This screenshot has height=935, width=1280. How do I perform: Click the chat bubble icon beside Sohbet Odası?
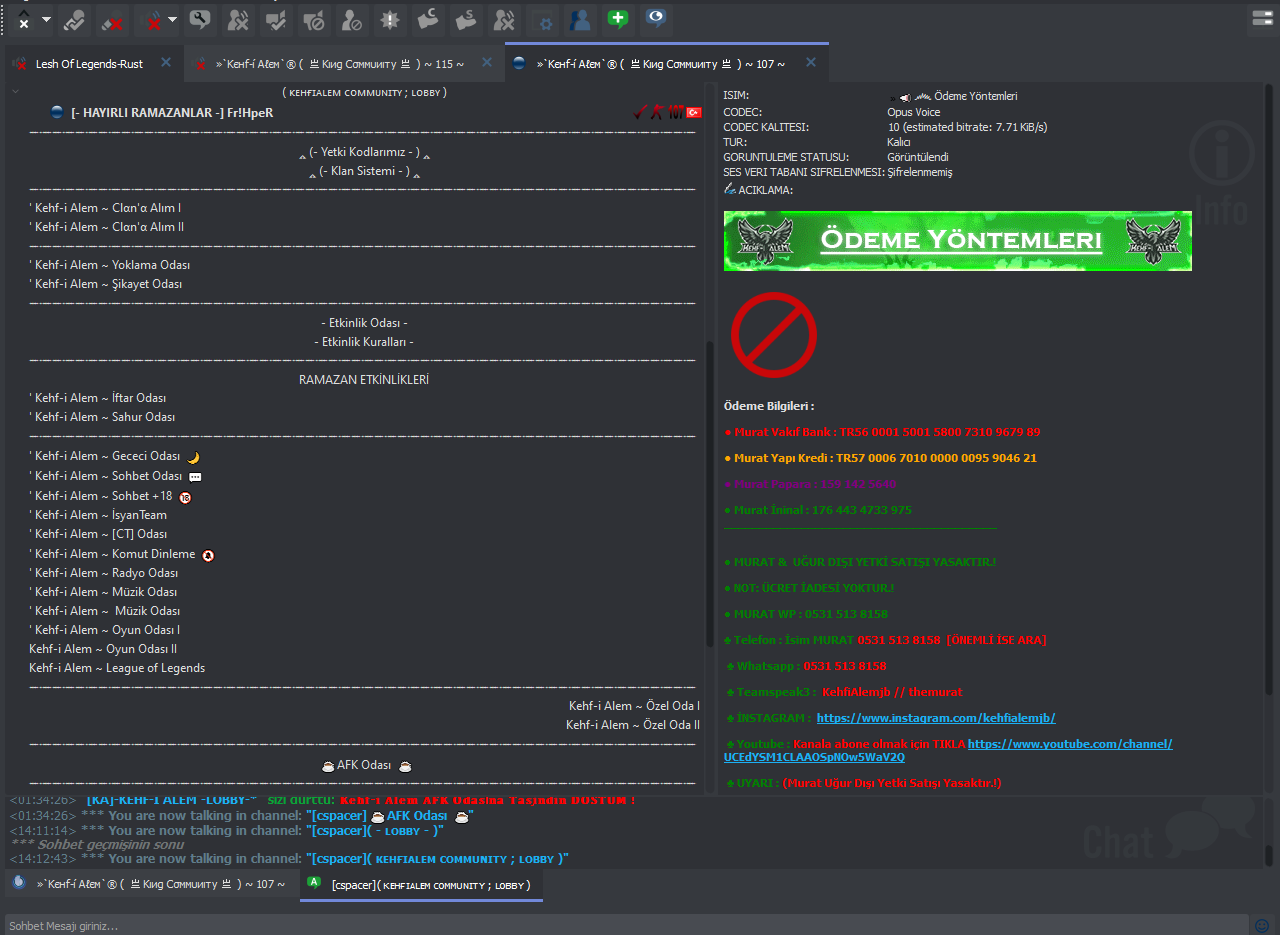click(x=195, y=477)
